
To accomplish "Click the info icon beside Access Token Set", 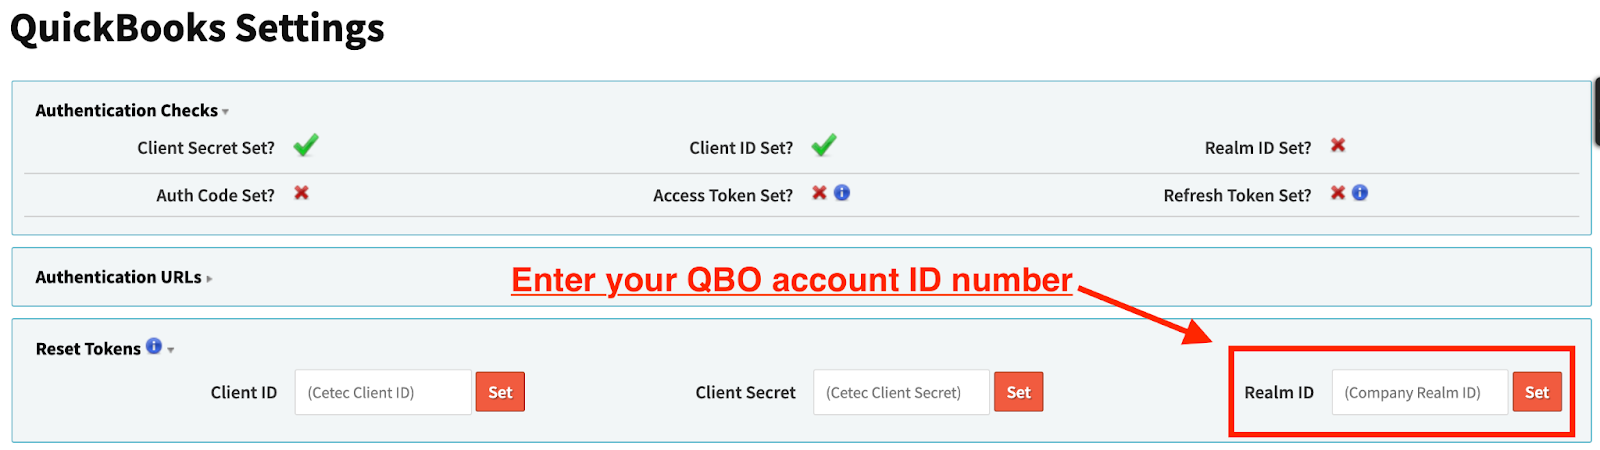I will coord(842,193).
